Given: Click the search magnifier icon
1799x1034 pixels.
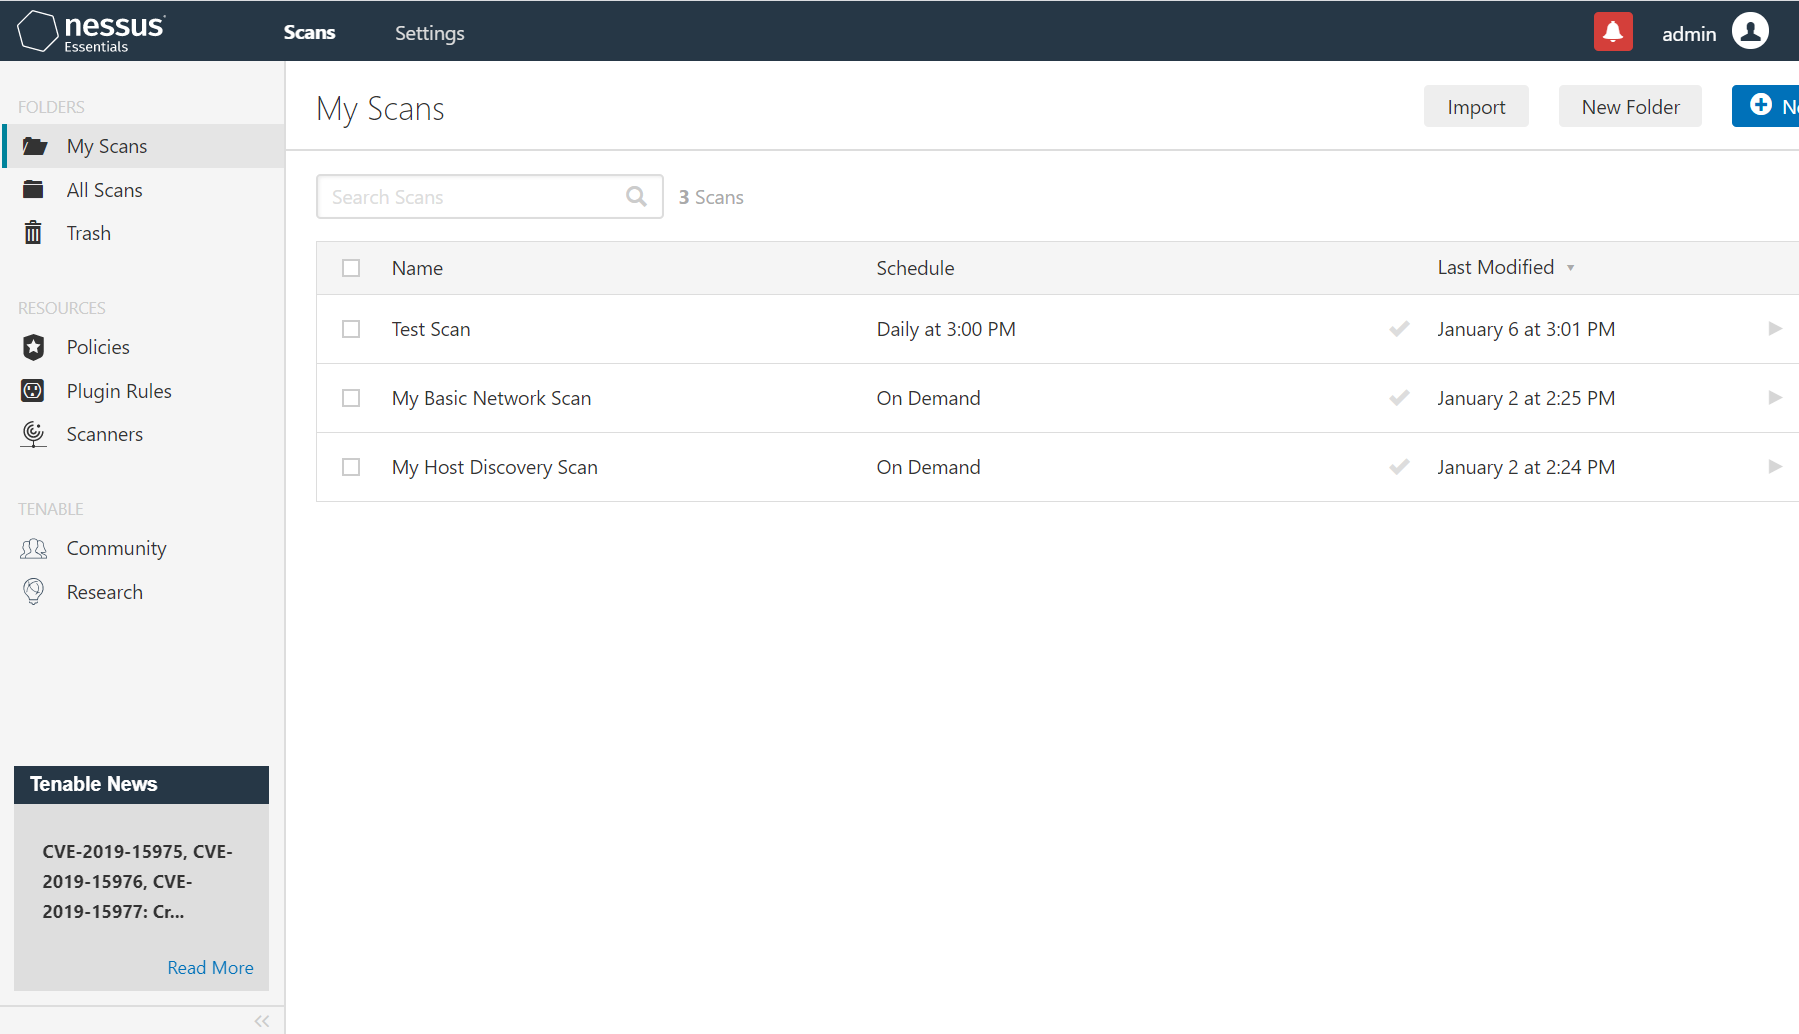Looking at the screenshot, I should tap(636, 197).
